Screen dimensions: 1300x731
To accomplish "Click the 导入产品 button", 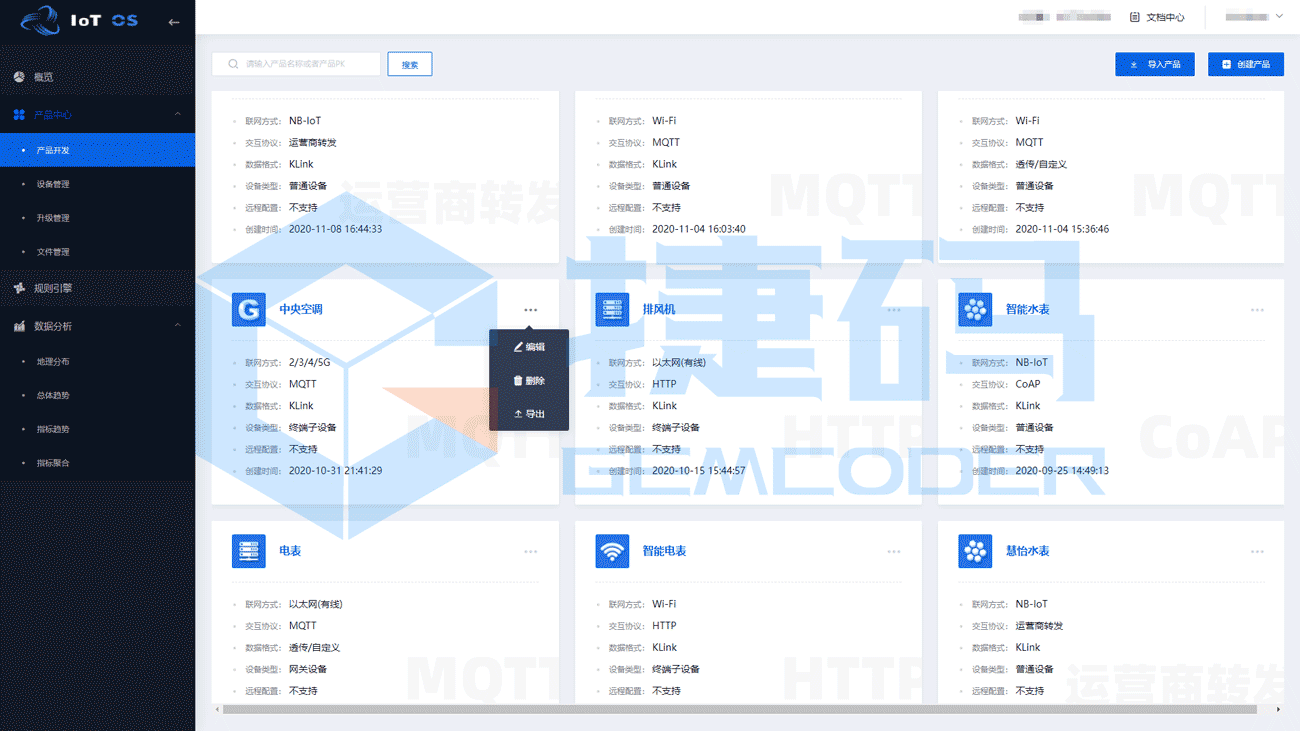I will pos(1154,64).
